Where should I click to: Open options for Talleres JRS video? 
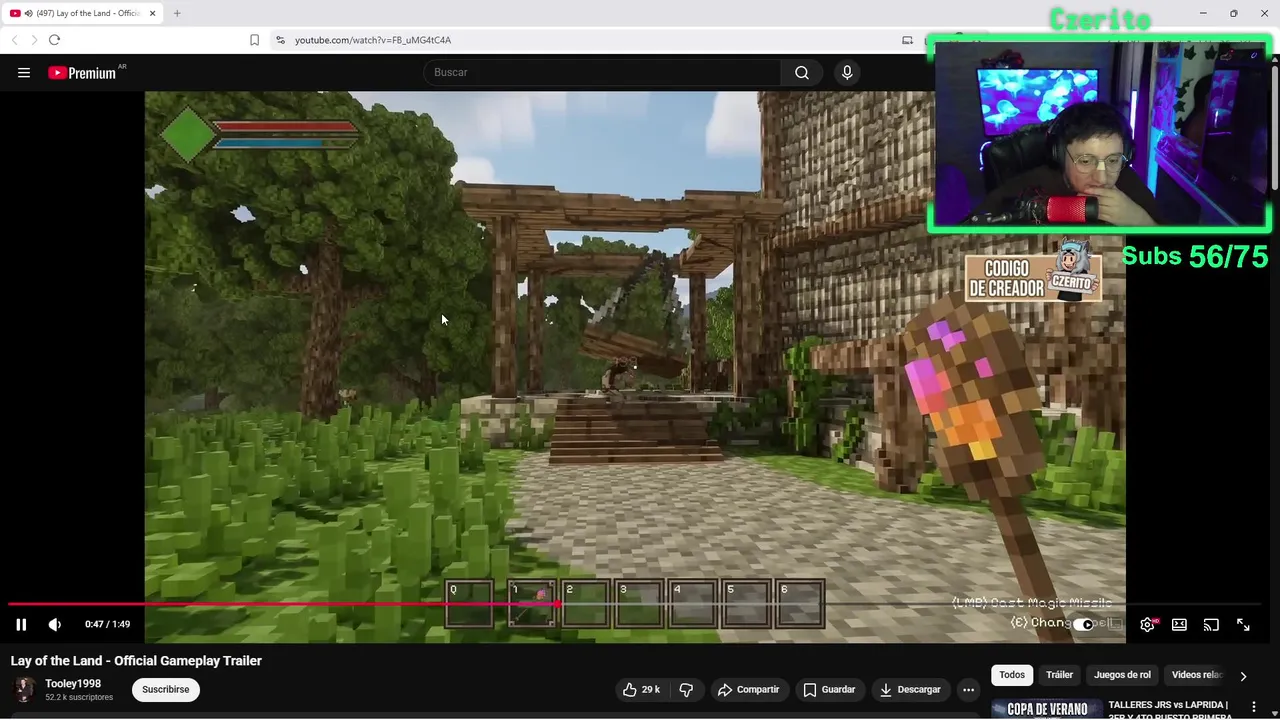coord(1253,707)
